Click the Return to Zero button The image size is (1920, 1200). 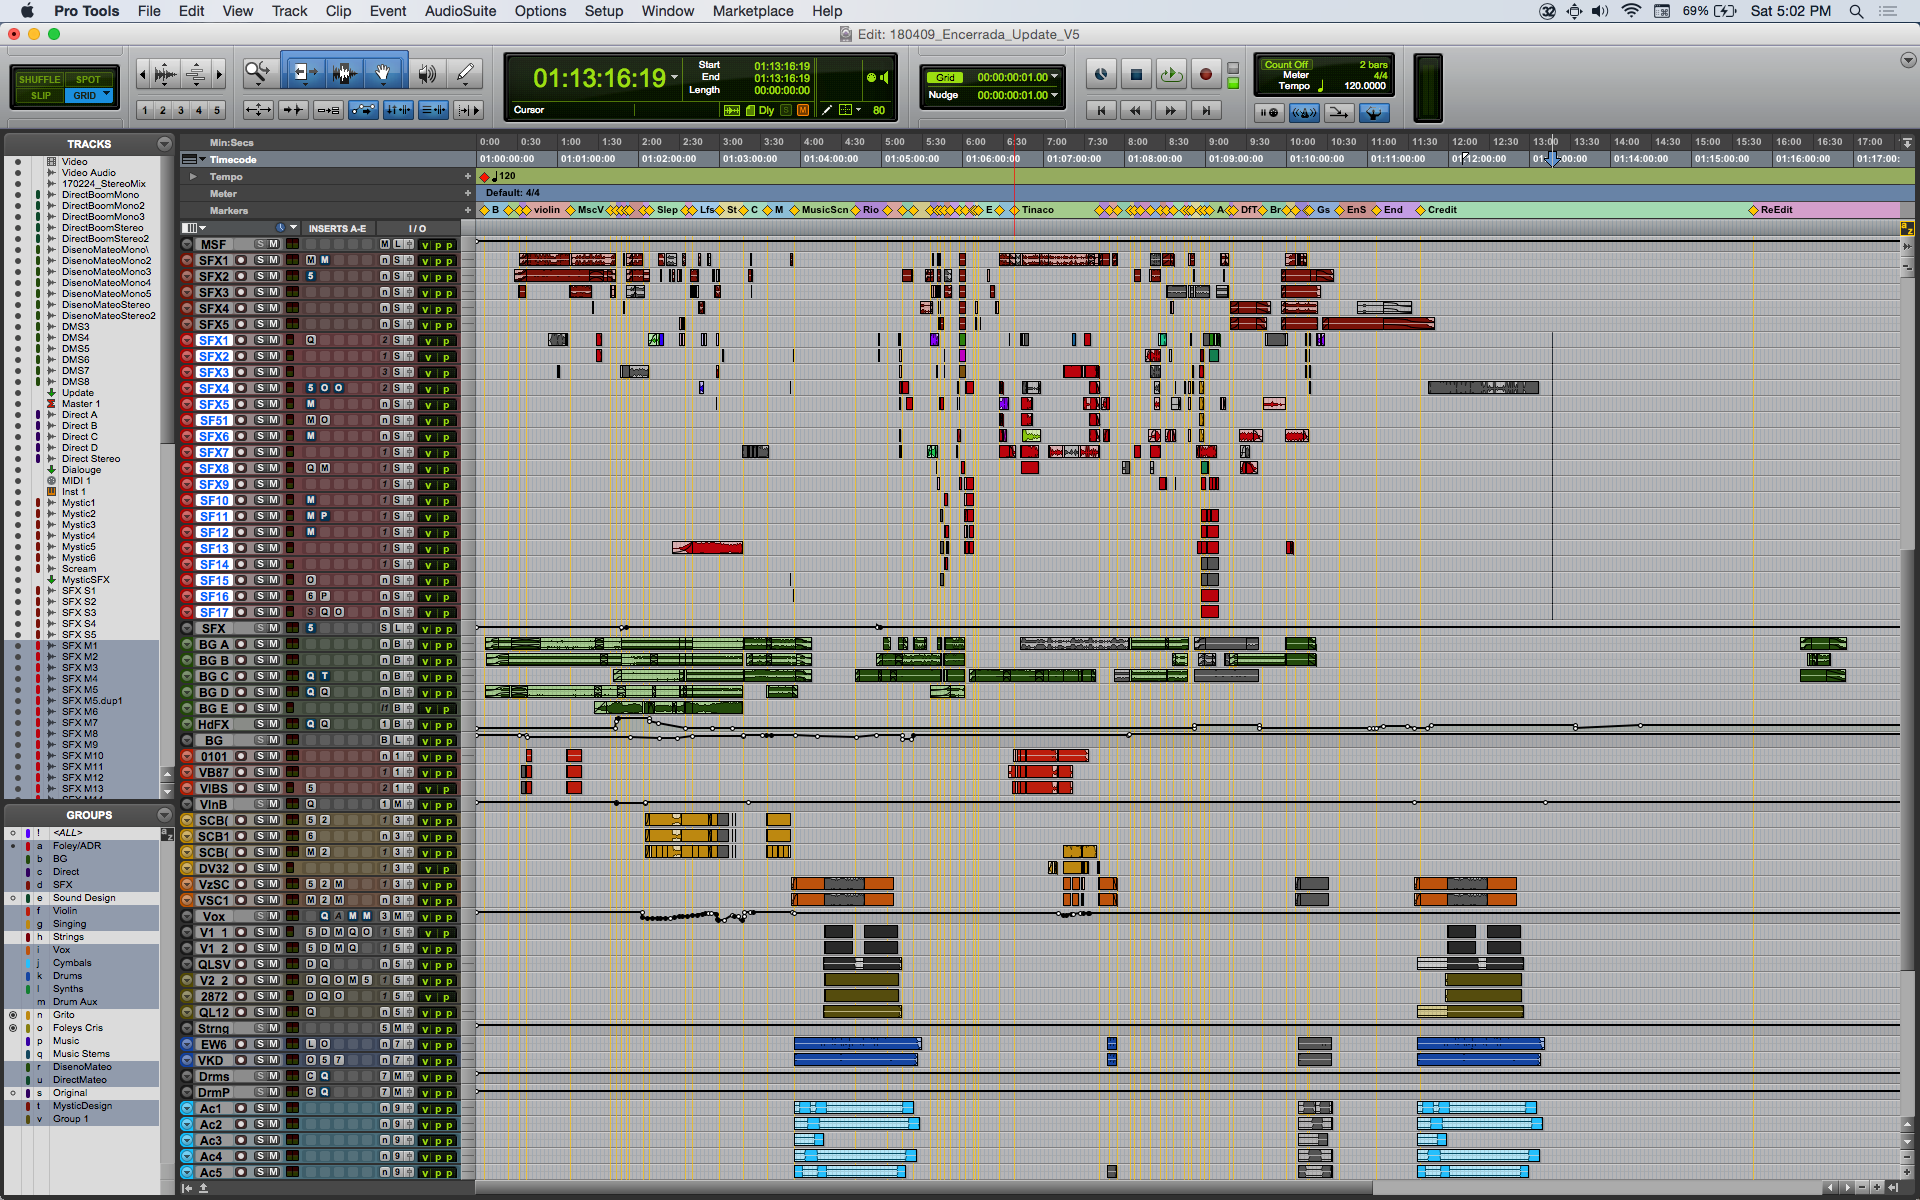pyautogui.click(x=1101, y=111)
